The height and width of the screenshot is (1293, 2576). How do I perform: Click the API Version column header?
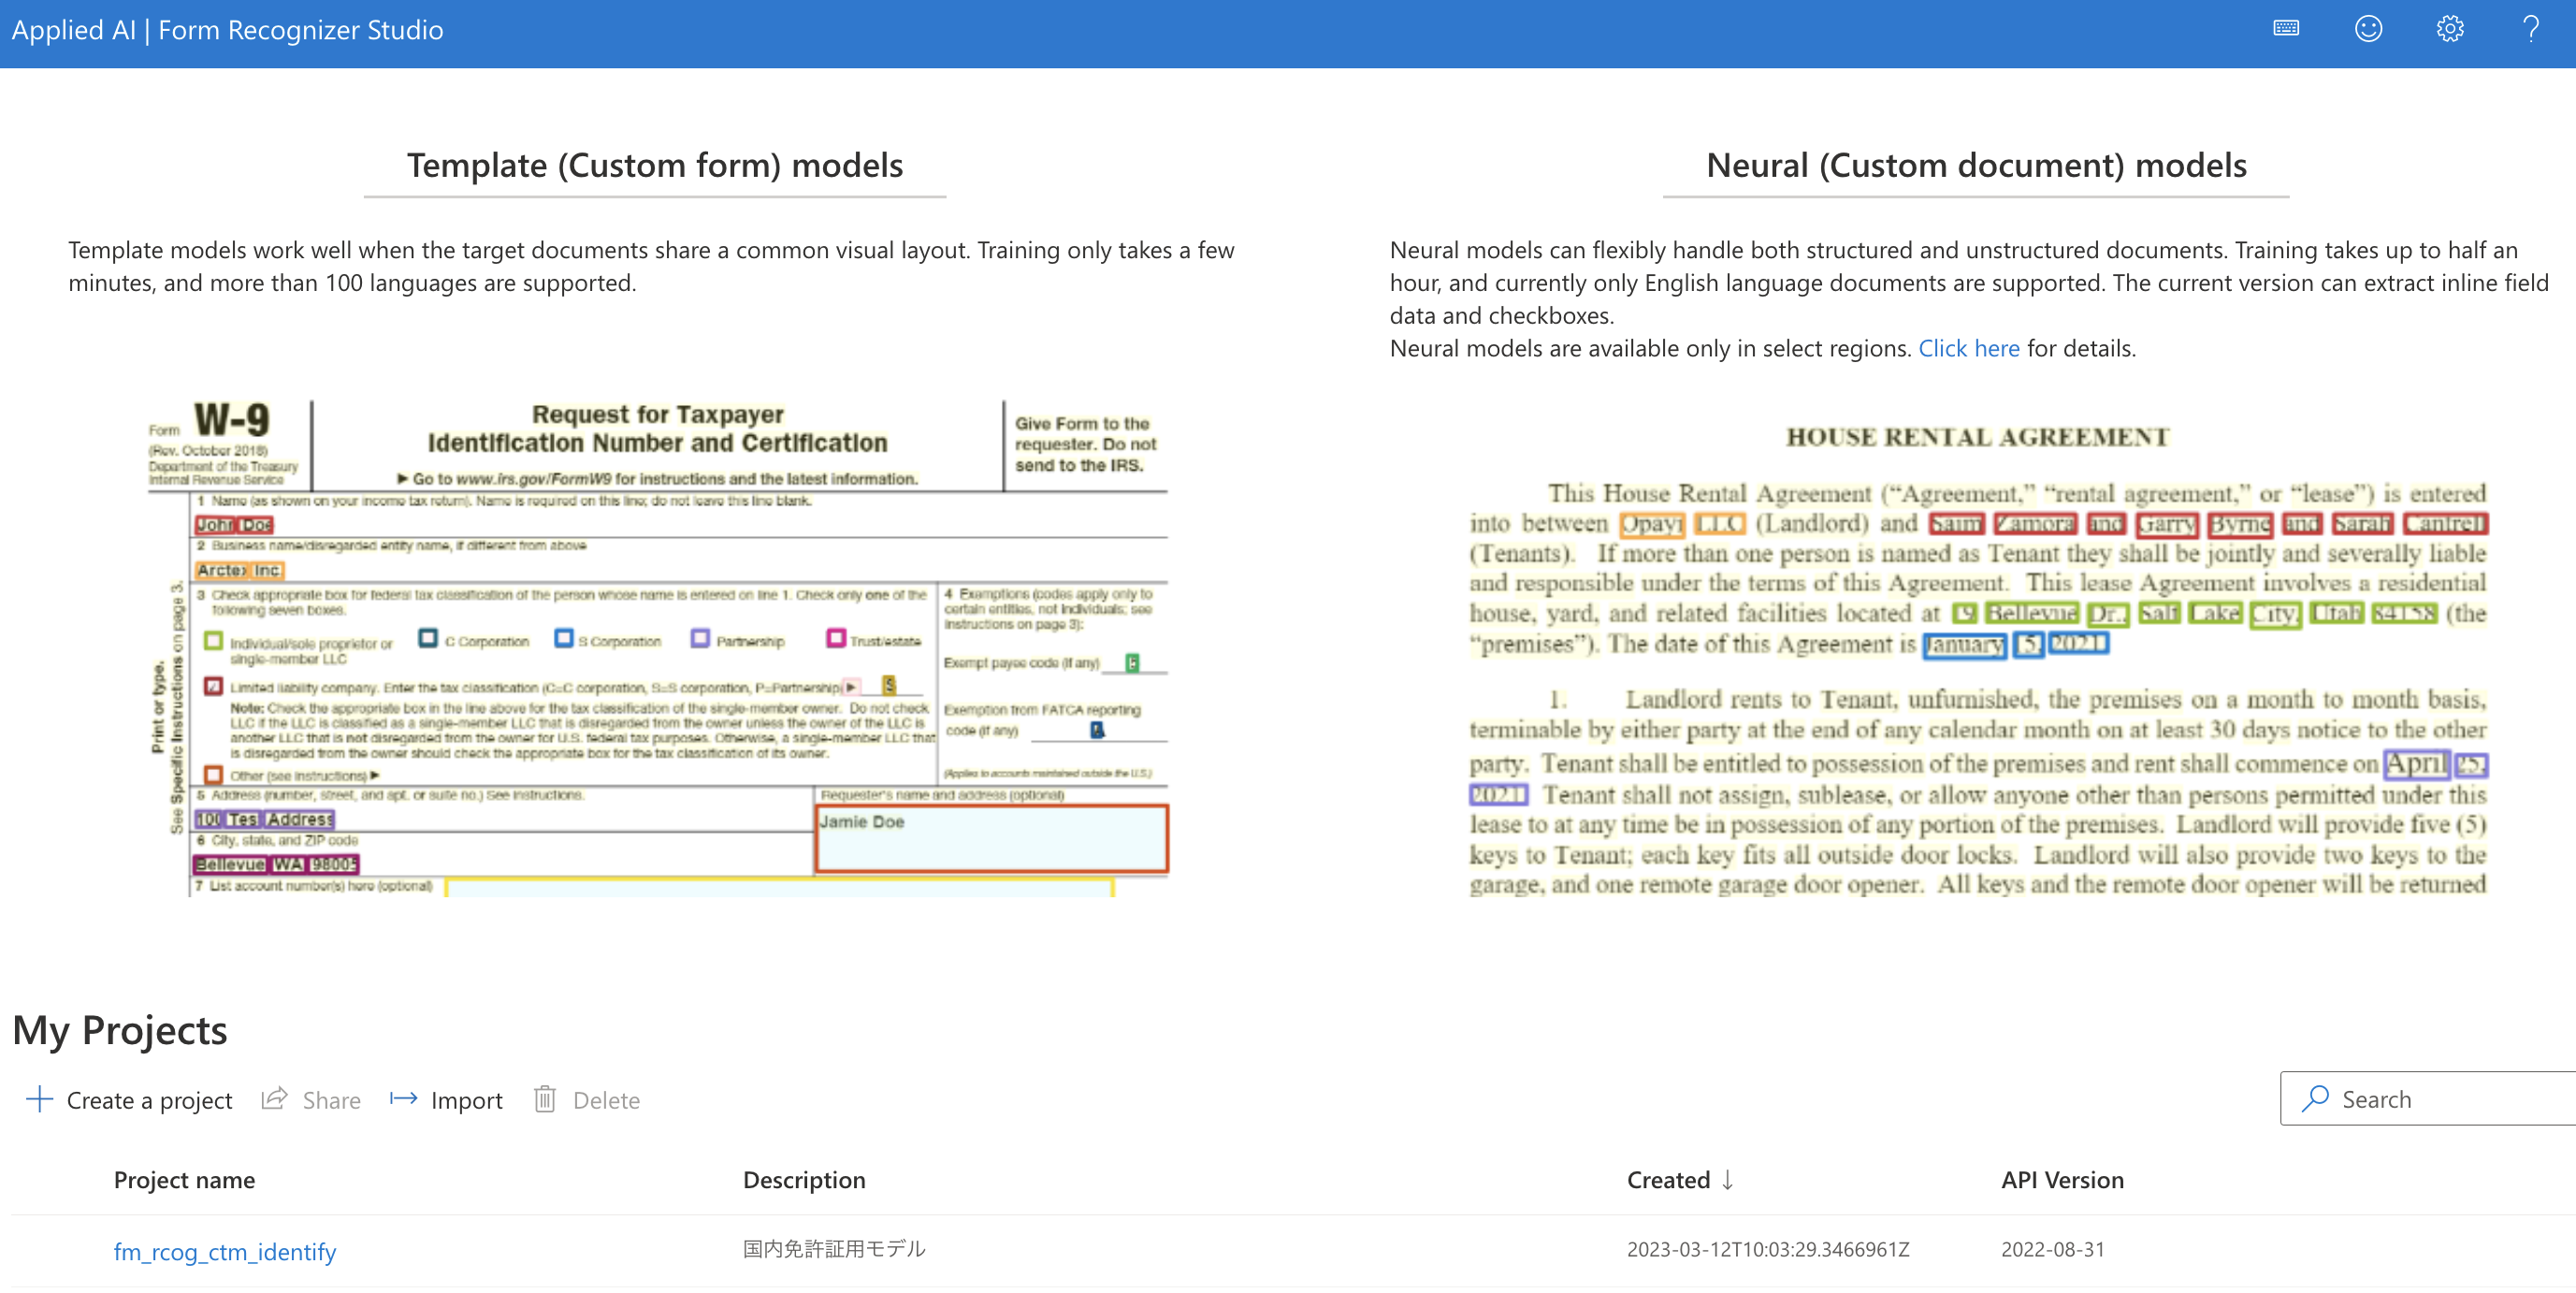(2062, 1179)
